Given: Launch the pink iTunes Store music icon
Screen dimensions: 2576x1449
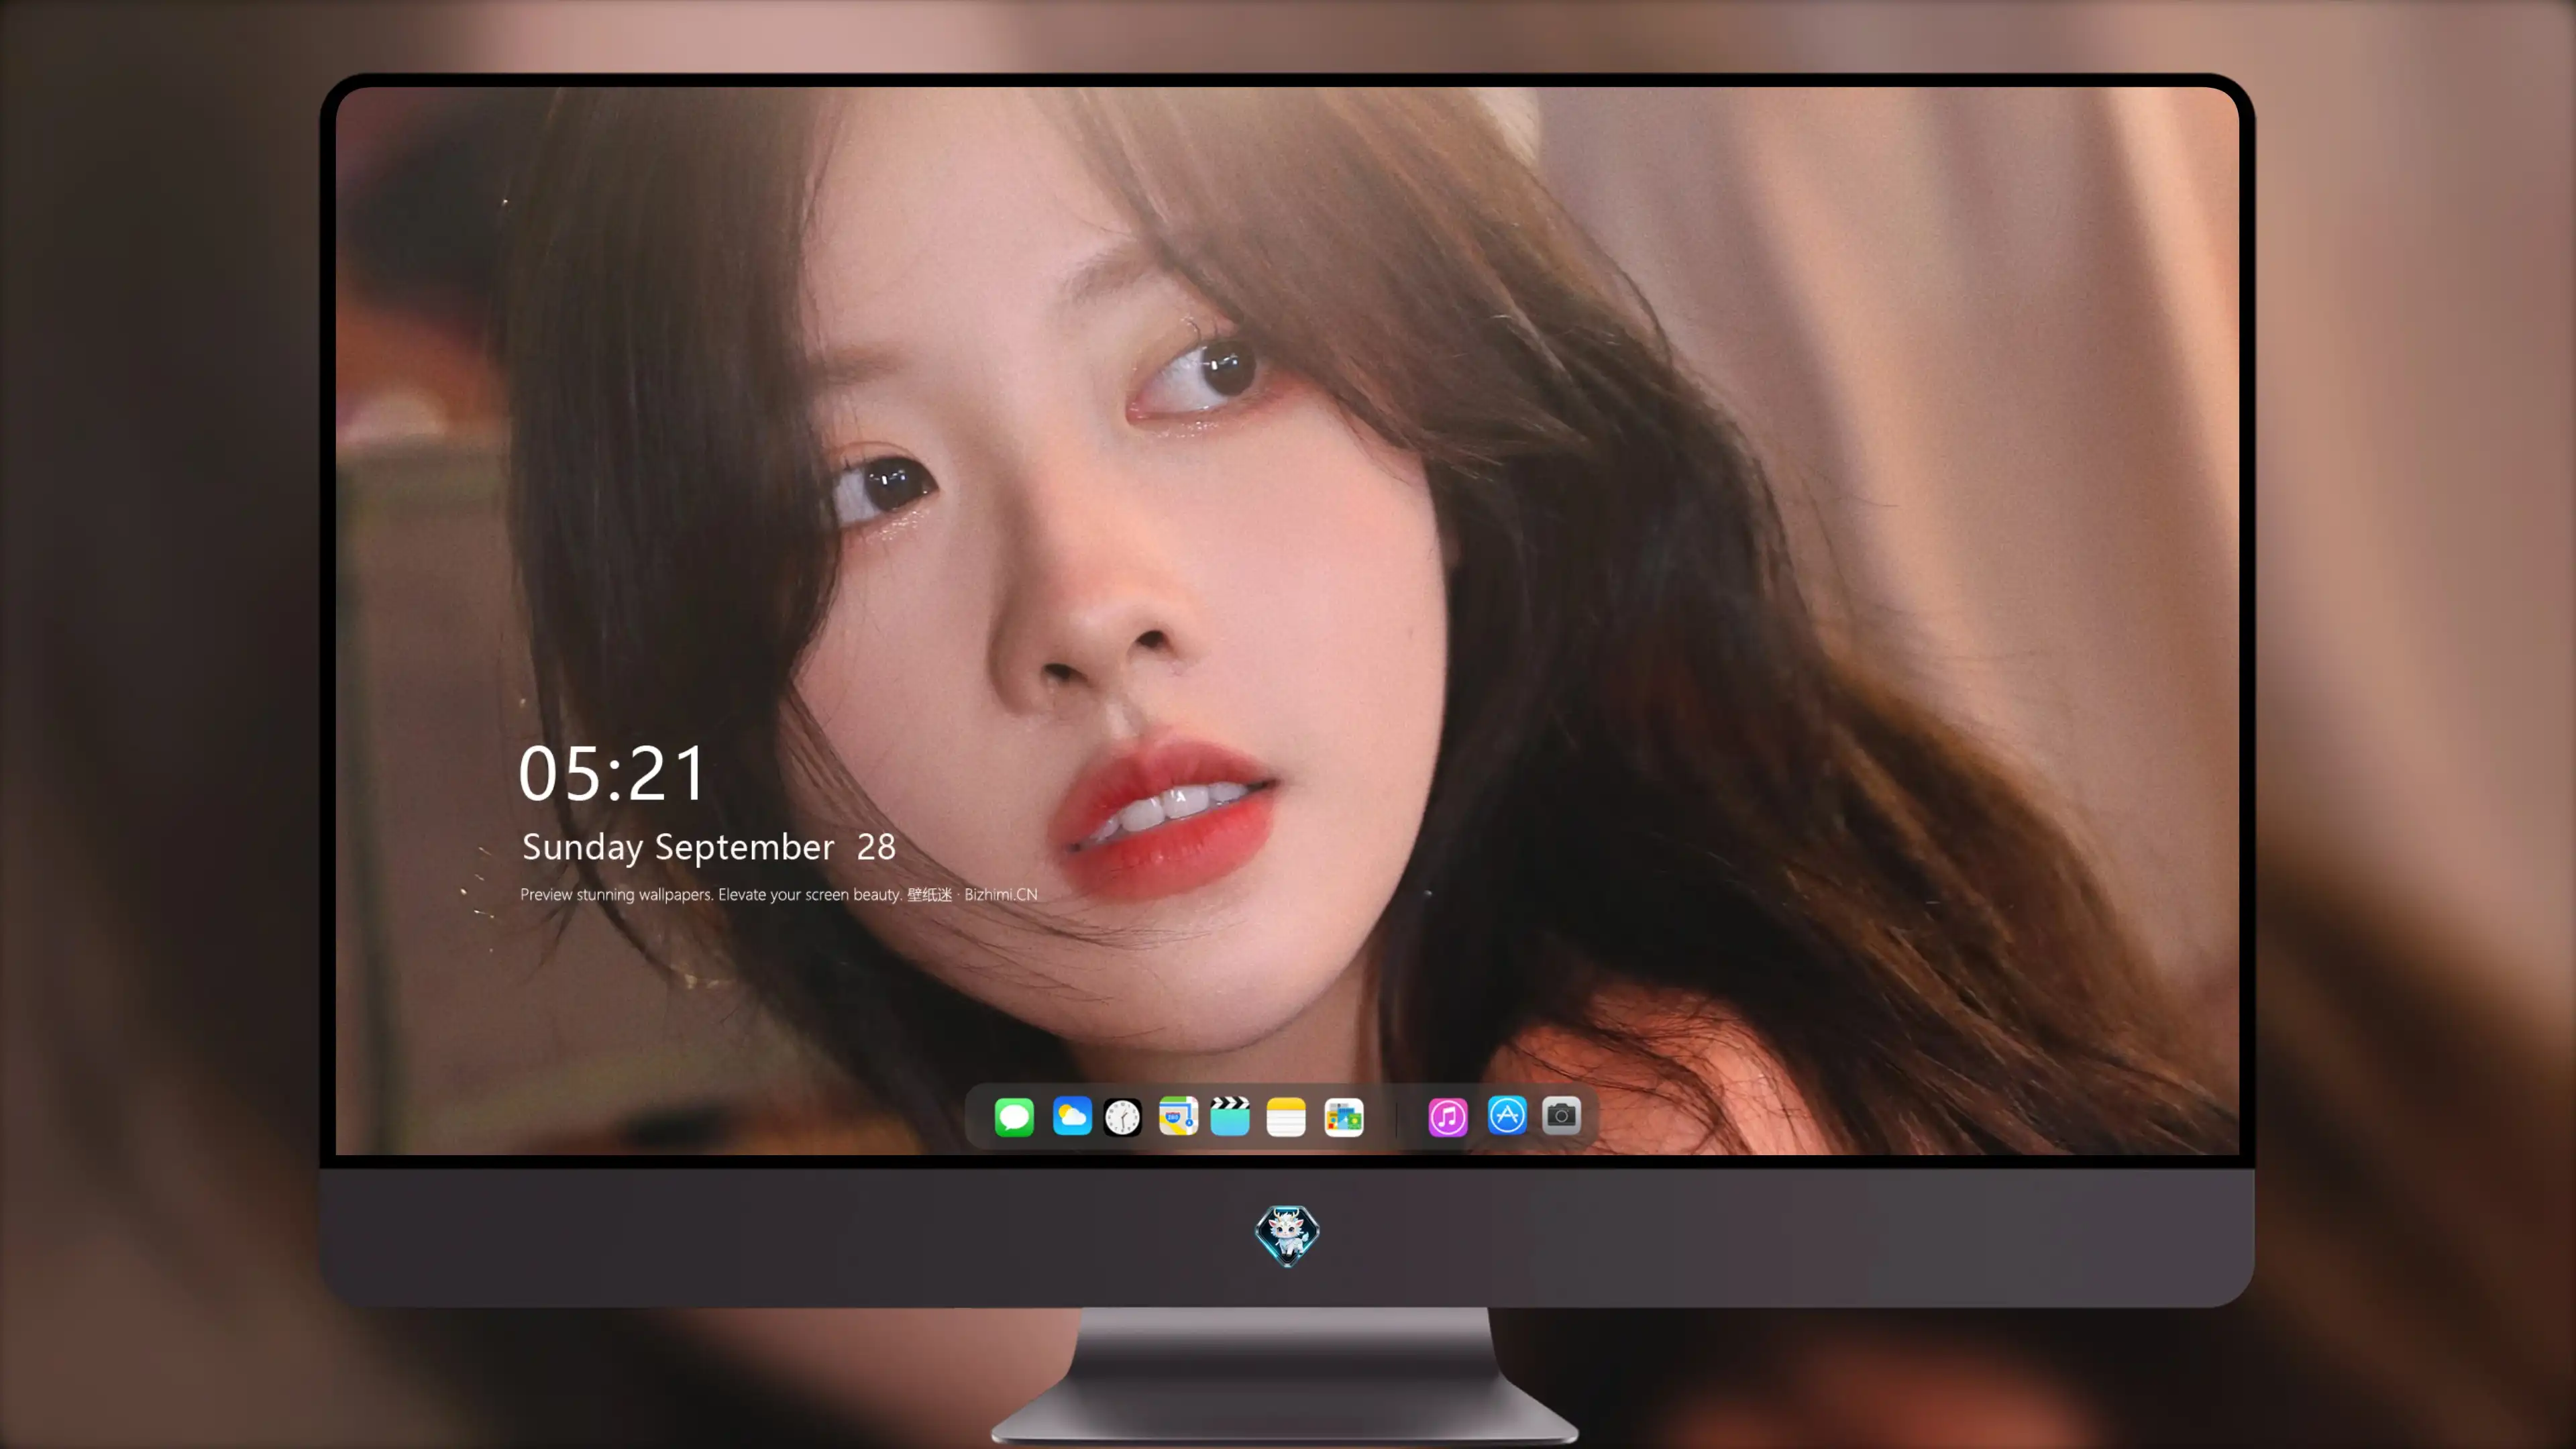Looking at the screenshot, I should pos(1448,1116).
